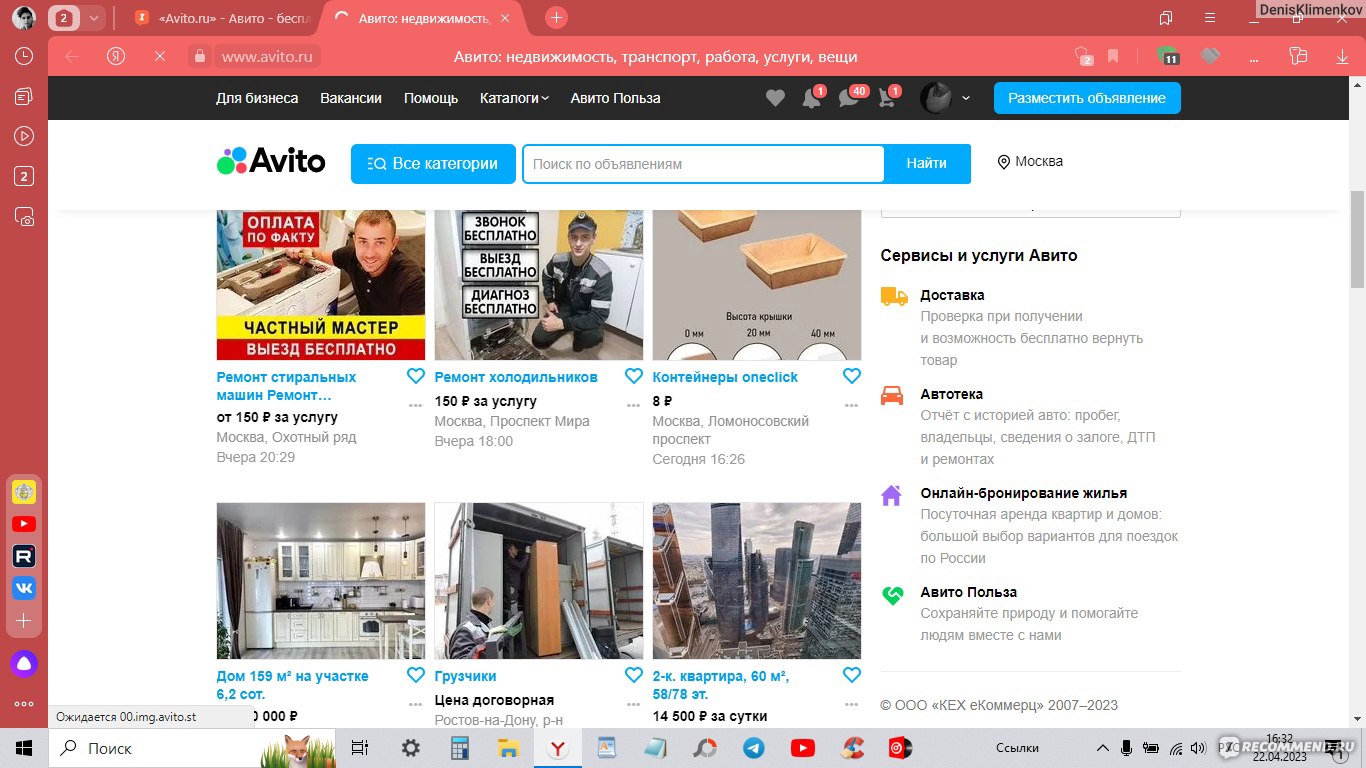Launch Alice assistant in browser sidebar

(x=24, y=663)
